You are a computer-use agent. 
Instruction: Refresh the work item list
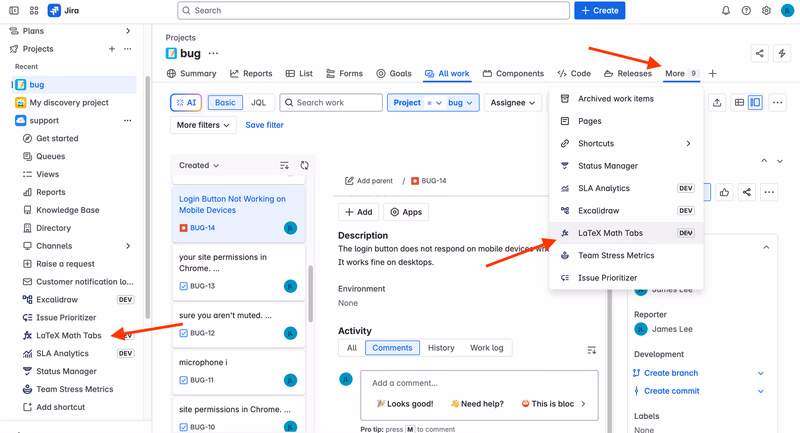[305, 165]
